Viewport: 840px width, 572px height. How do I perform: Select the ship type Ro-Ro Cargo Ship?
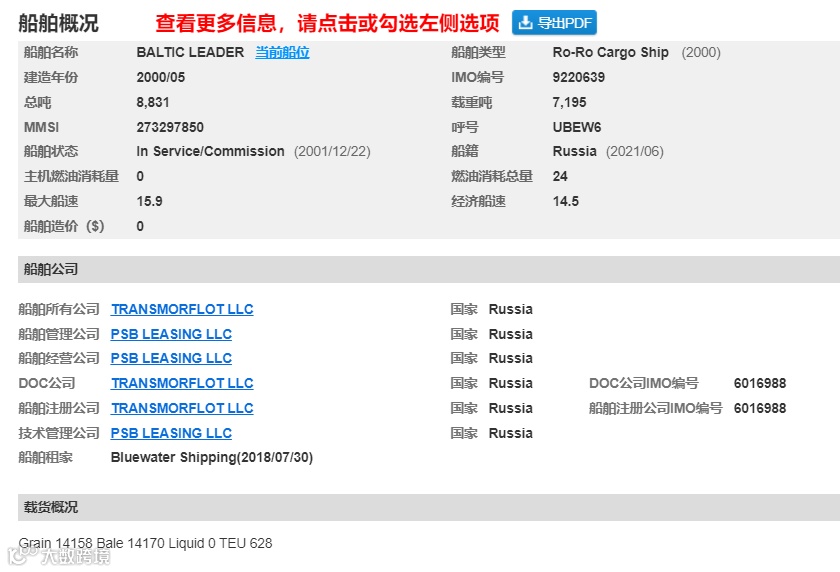(x=610, y=52)
